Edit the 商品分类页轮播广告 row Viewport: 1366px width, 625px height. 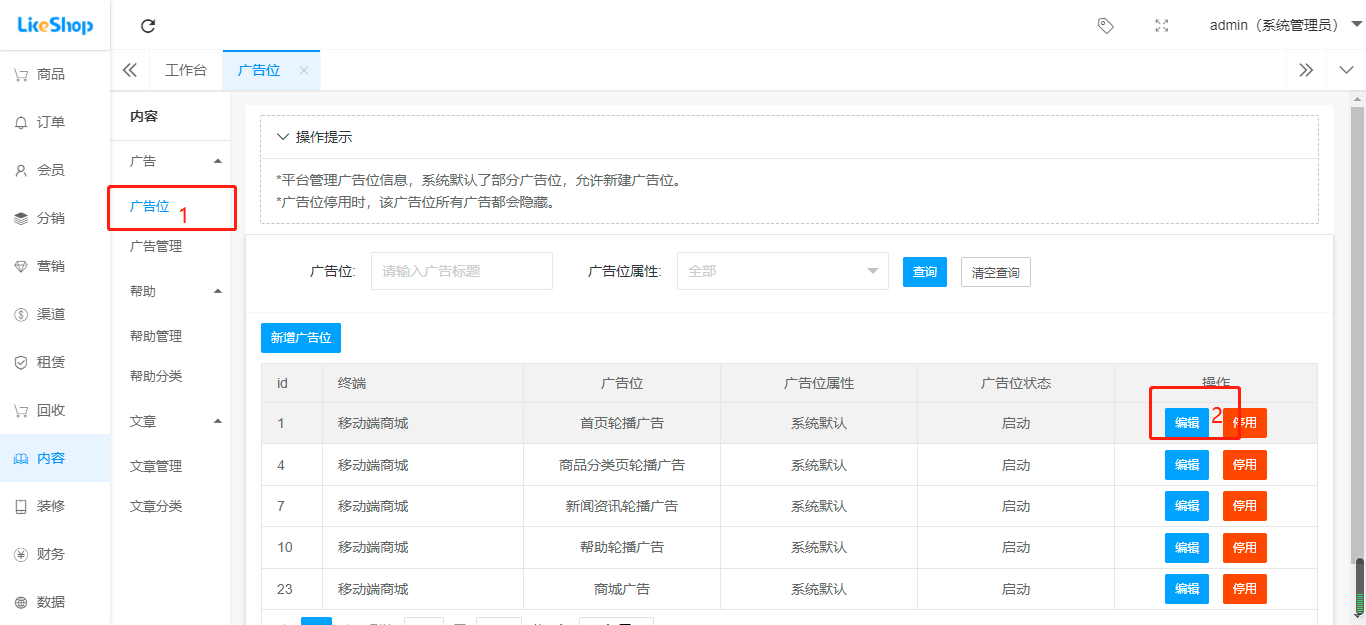point(1187,465)
